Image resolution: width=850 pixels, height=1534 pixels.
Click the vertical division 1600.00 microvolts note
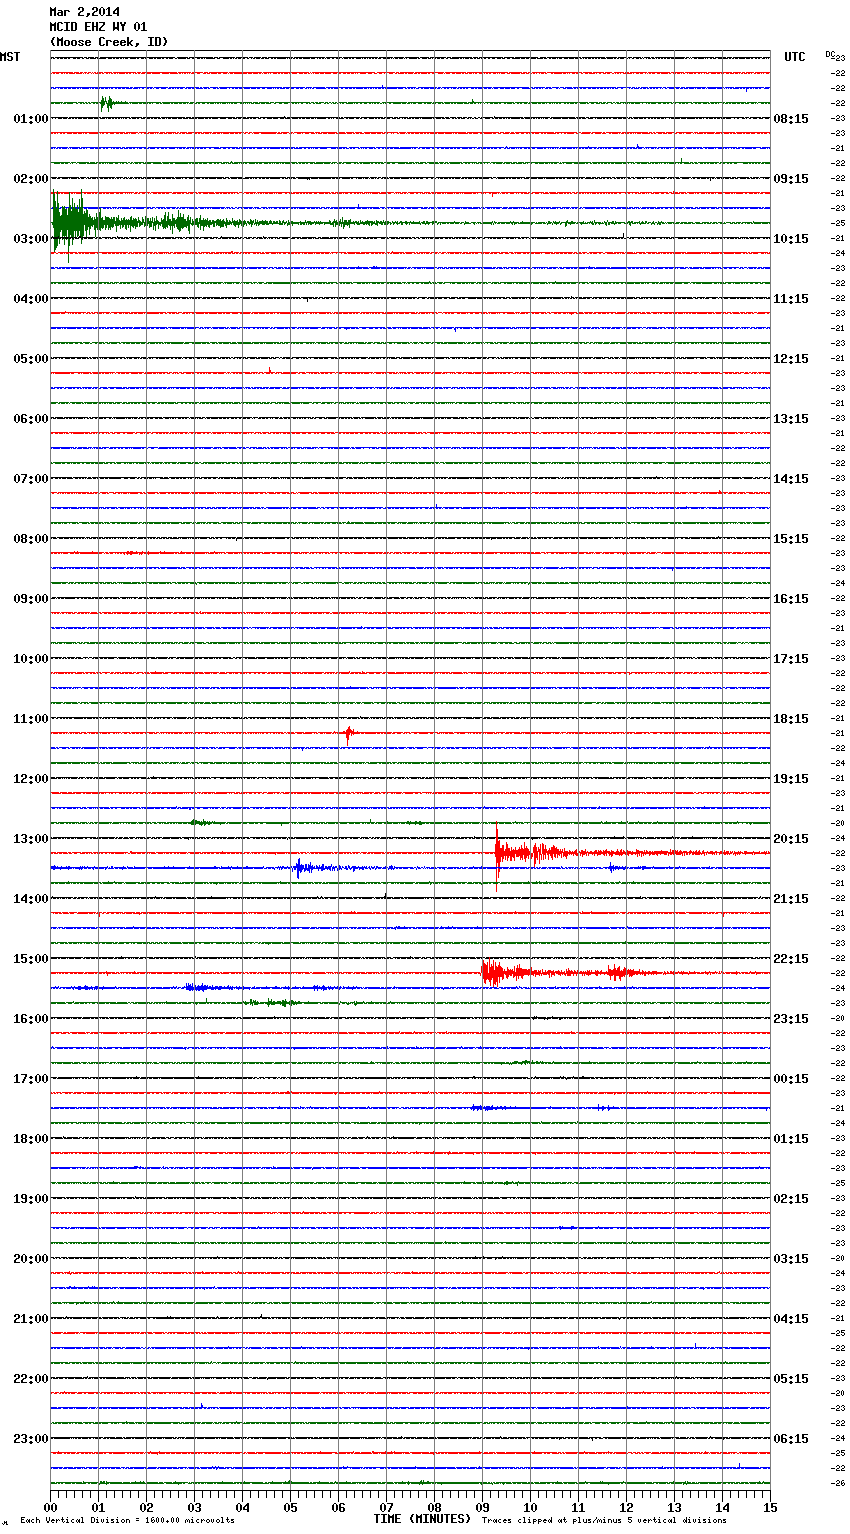127,1521
